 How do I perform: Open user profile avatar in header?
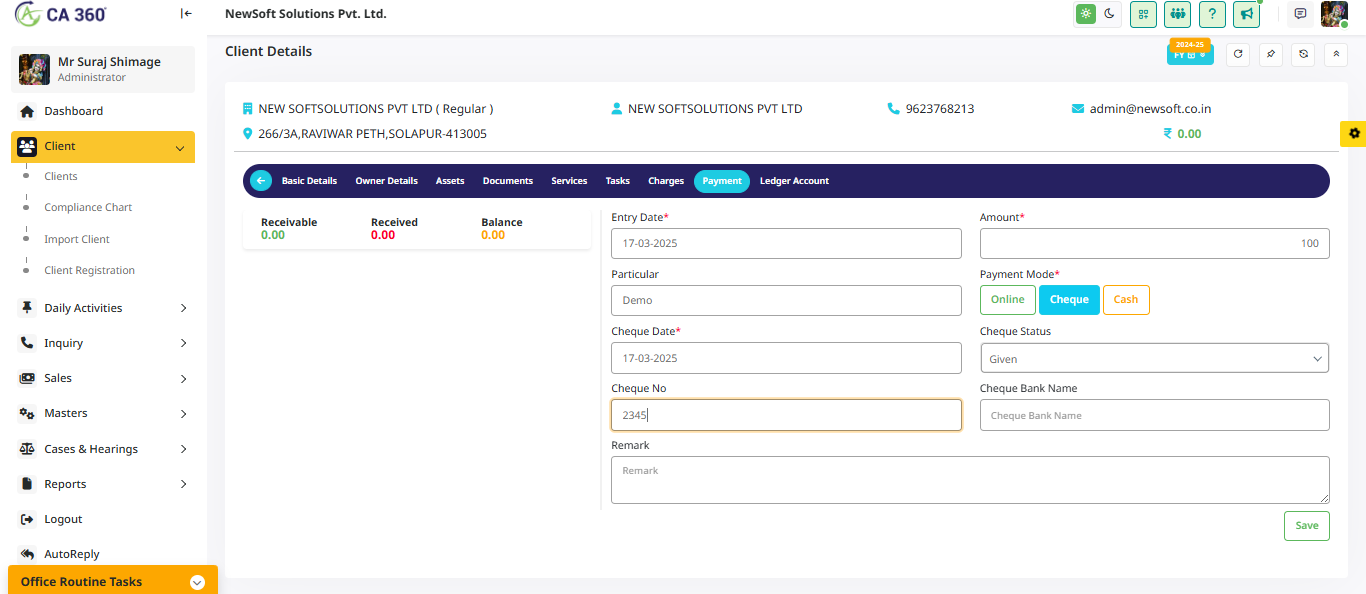tap(1335, 14)
